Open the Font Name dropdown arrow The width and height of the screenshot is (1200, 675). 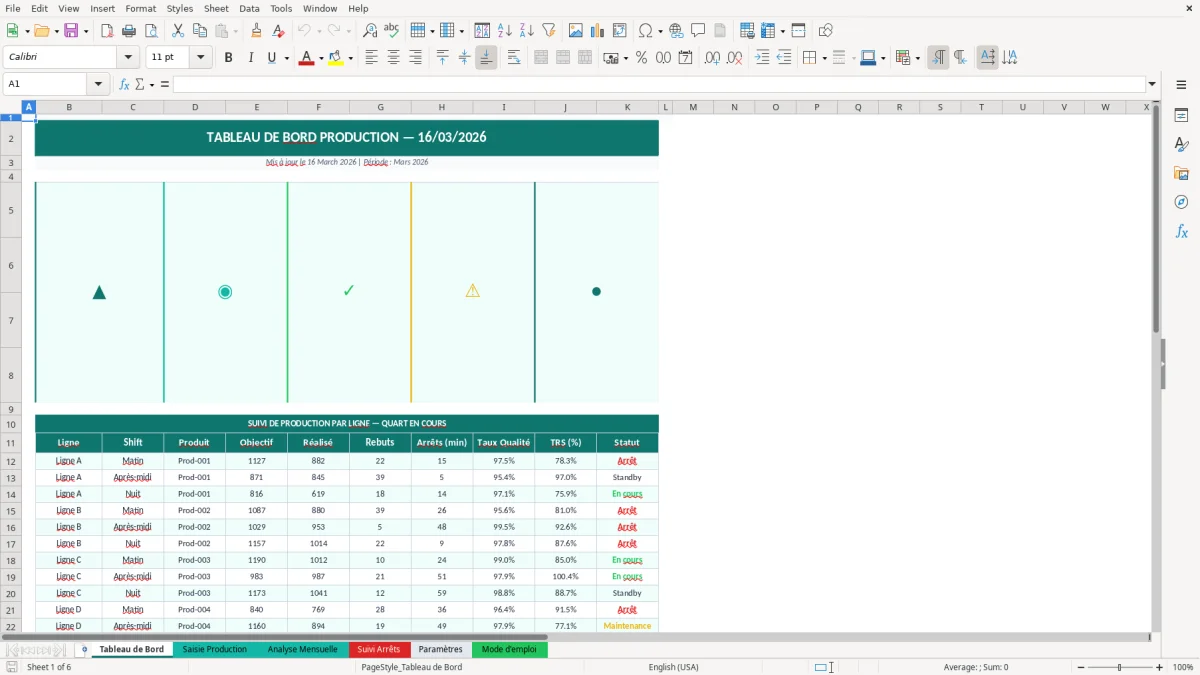(128, 58)
